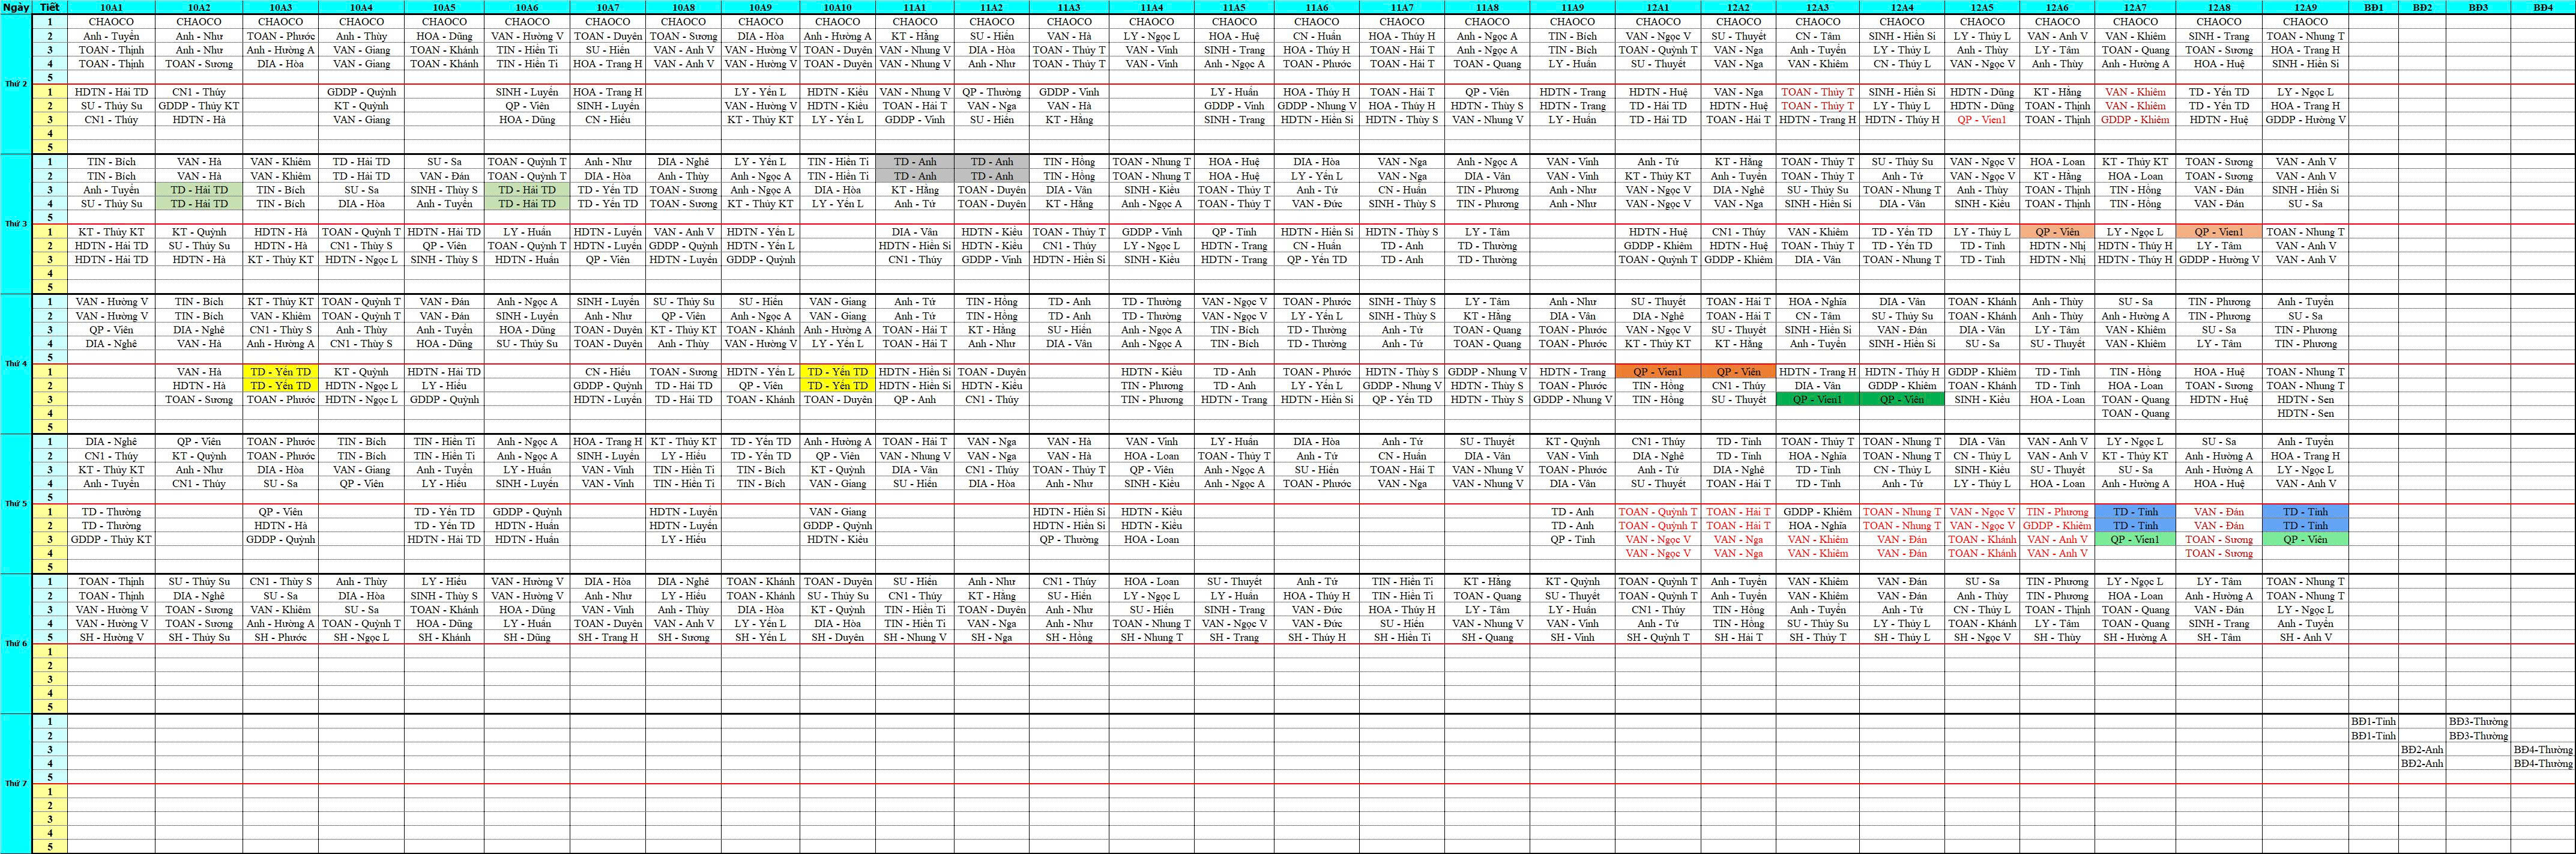Select CHAOCO cell under 10A1

111,21
